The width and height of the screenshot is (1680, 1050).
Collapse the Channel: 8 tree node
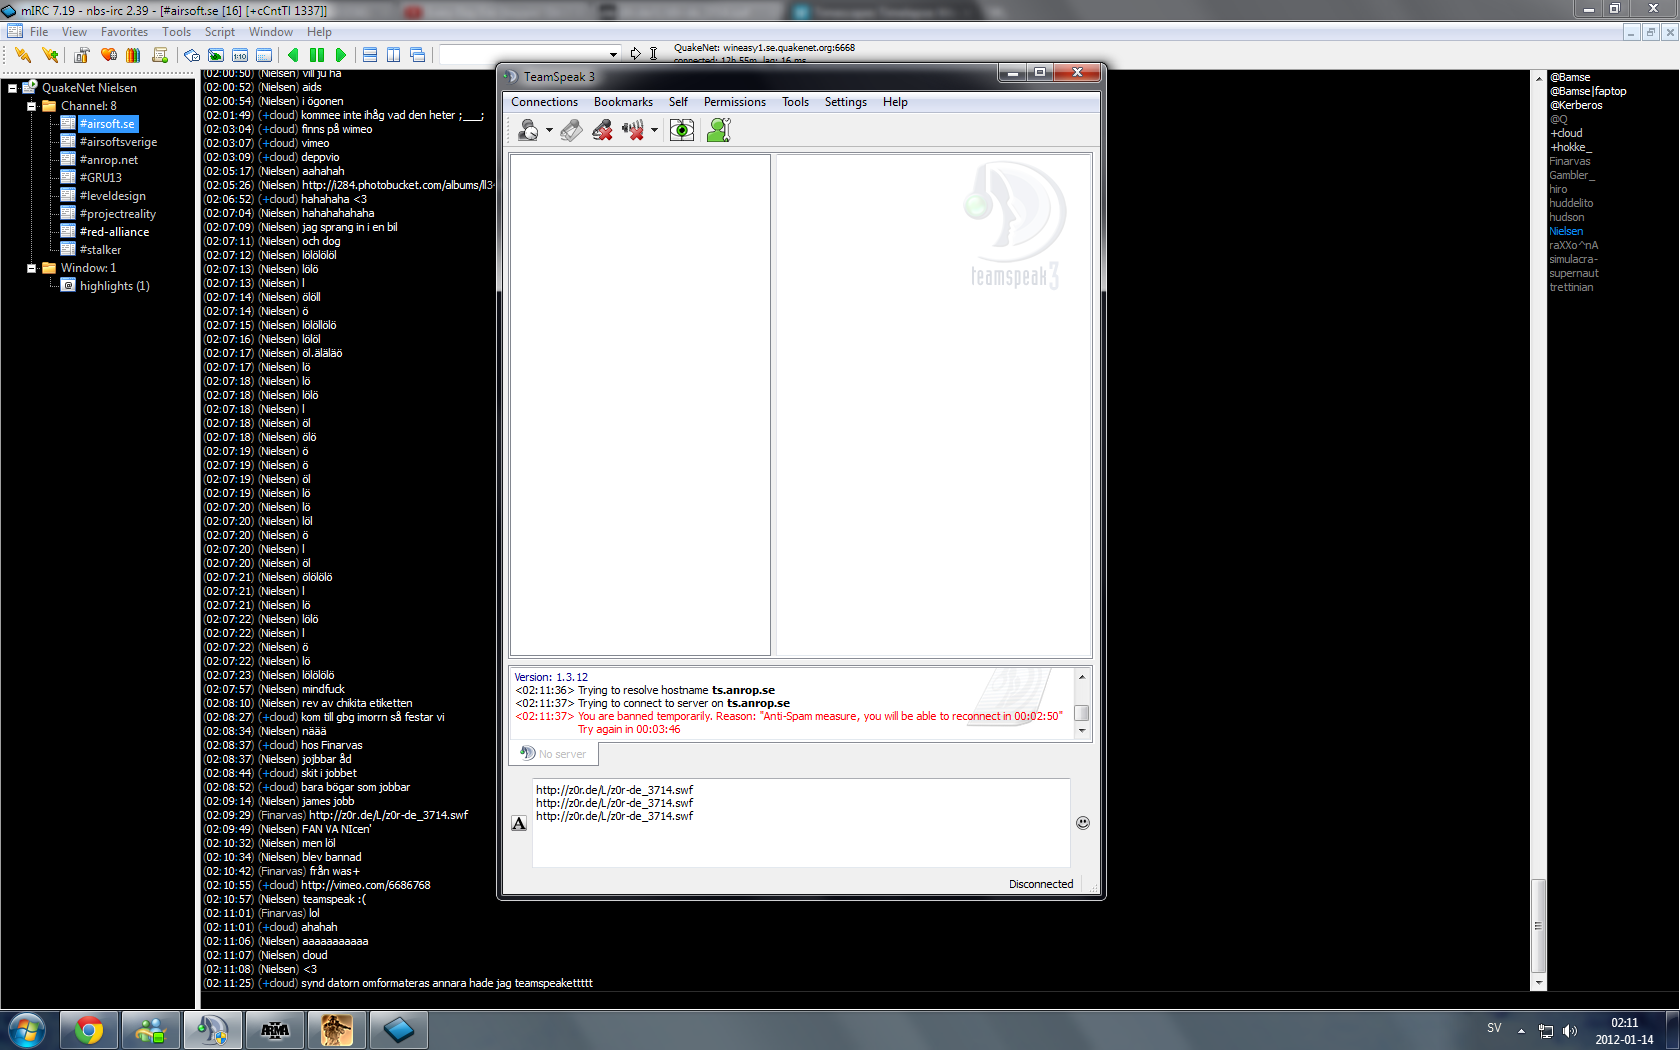coord(31,106)
